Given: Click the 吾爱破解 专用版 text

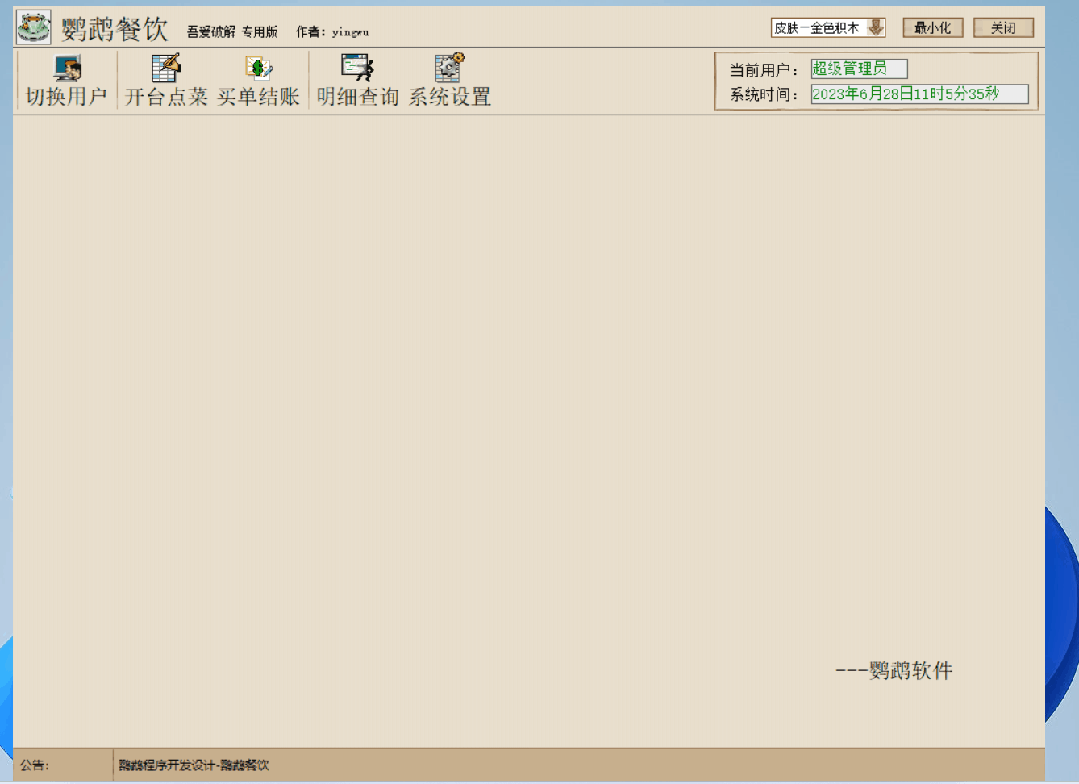Looking at the screenshot, I should click(232, 32).
